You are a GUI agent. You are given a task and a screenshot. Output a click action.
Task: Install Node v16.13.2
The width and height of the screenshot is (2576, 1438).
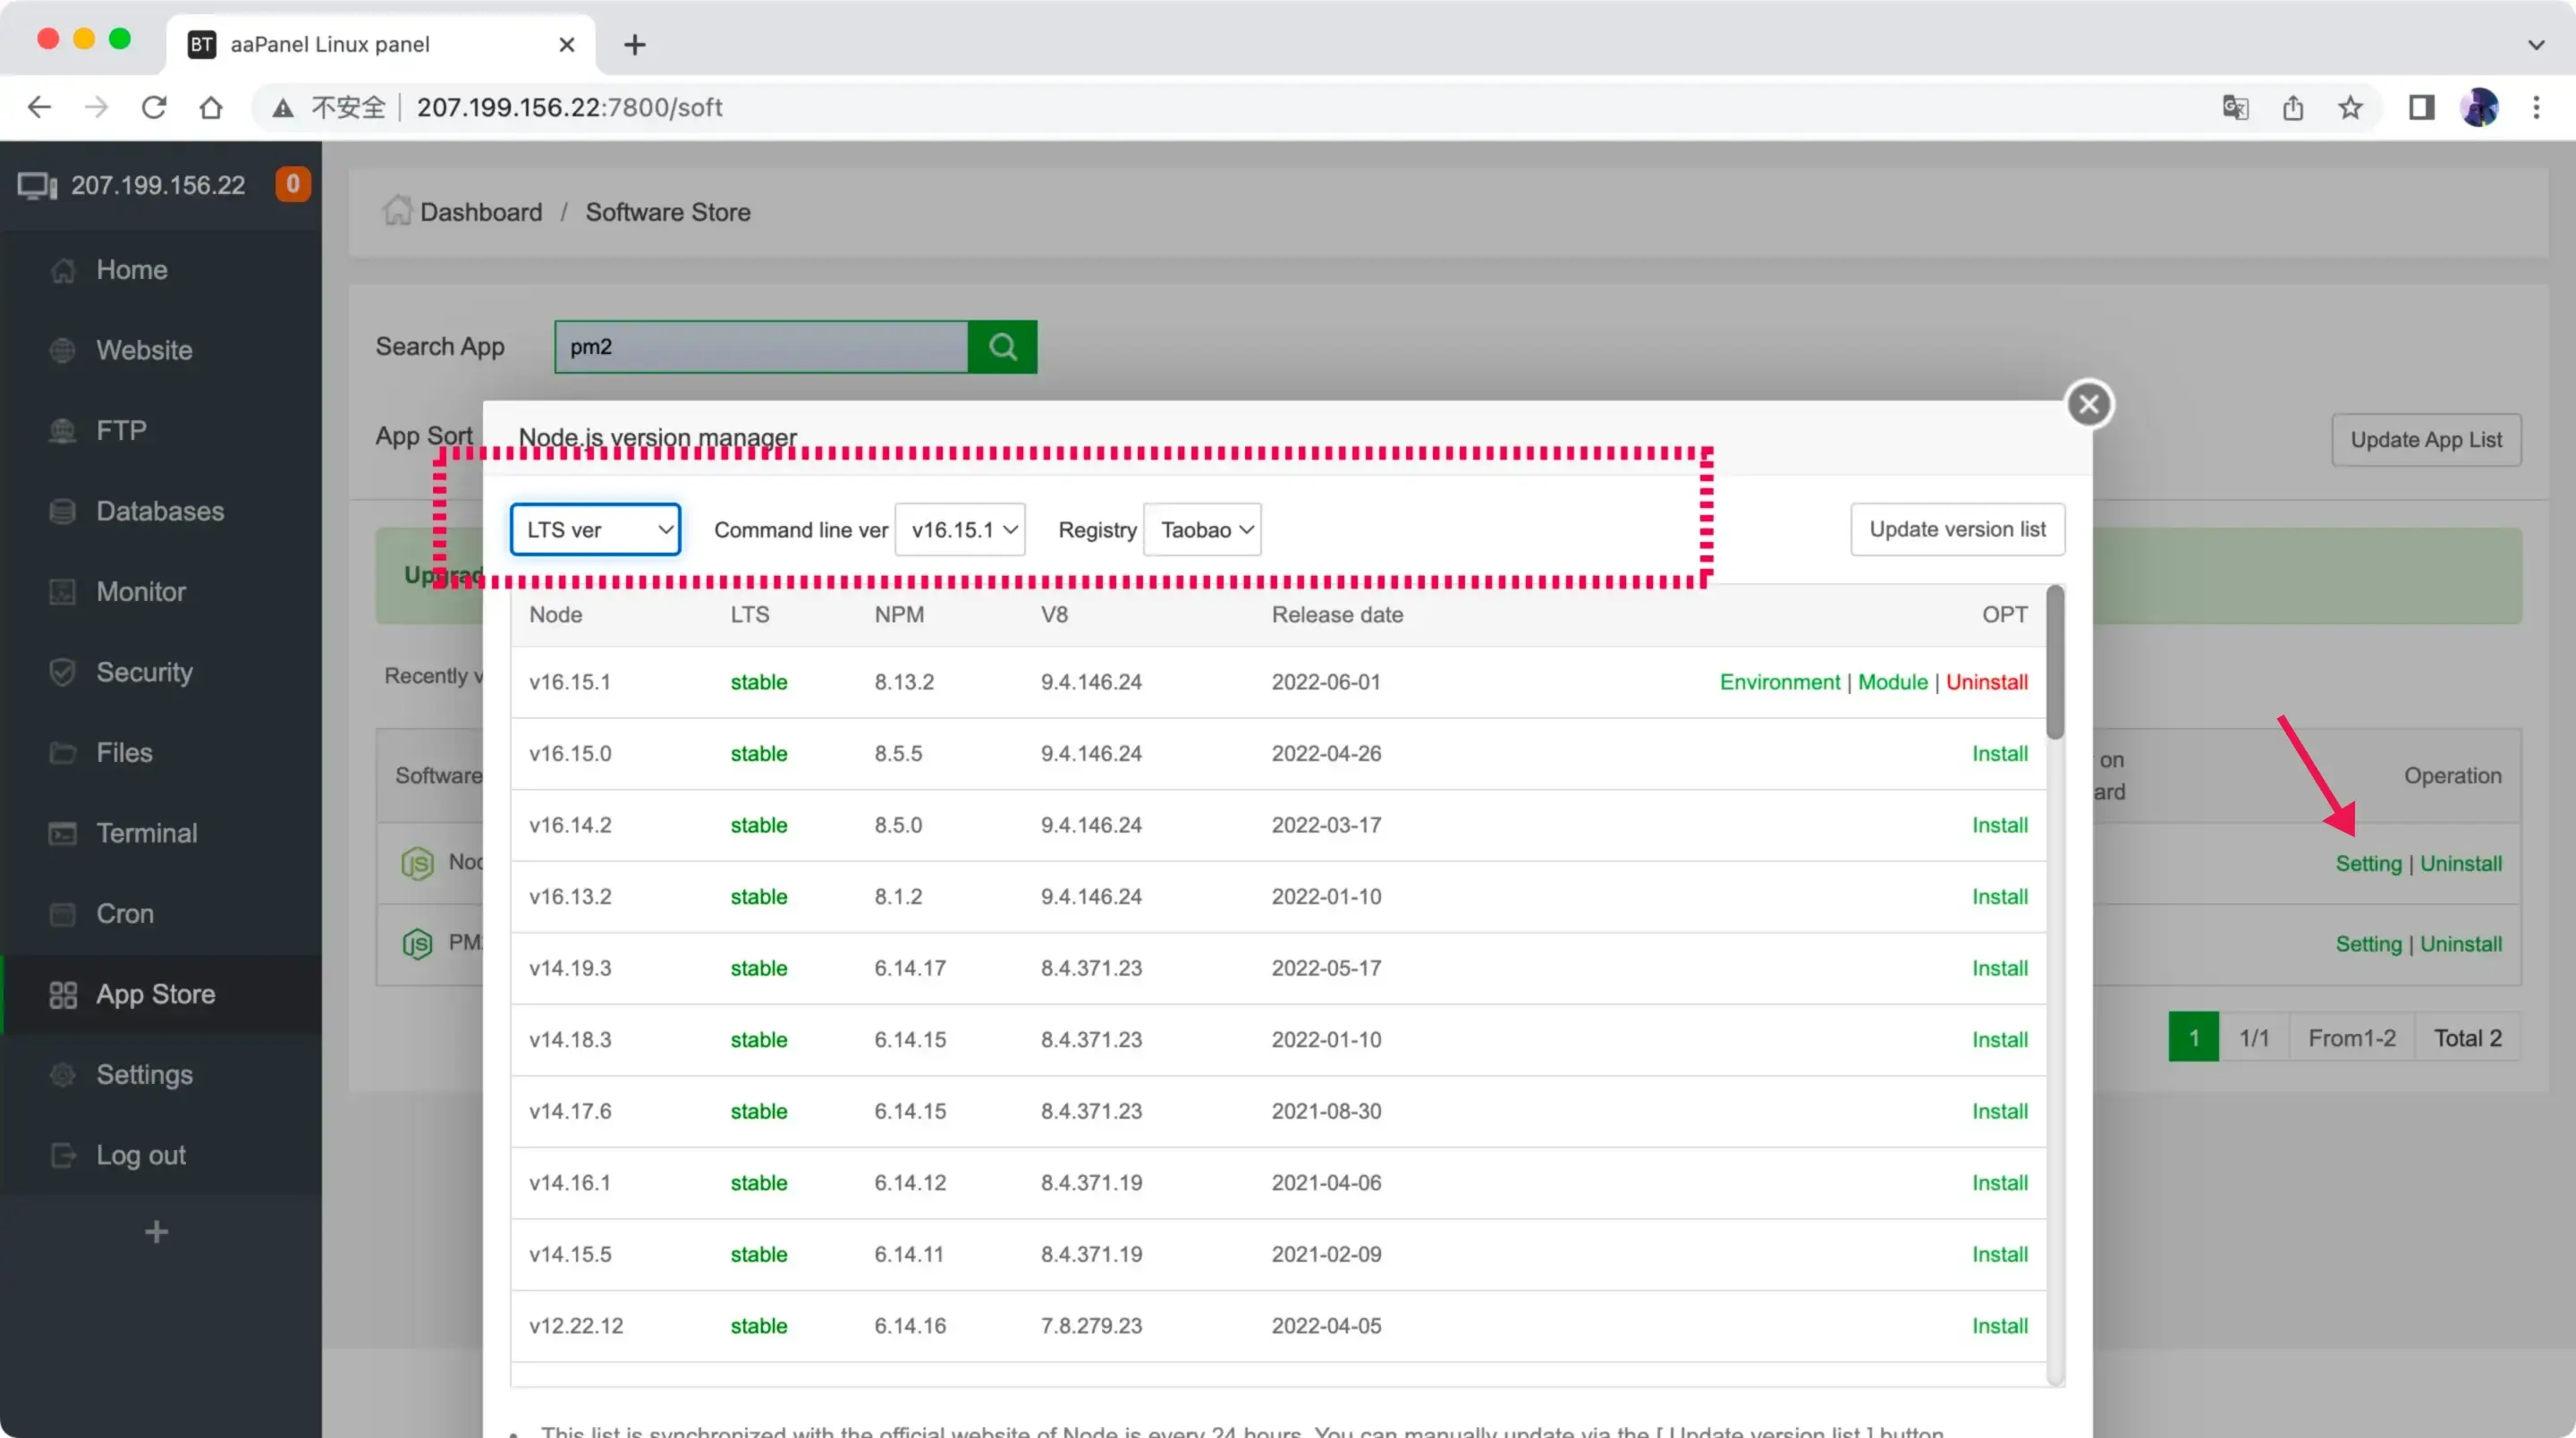[x=1999, y=897]
